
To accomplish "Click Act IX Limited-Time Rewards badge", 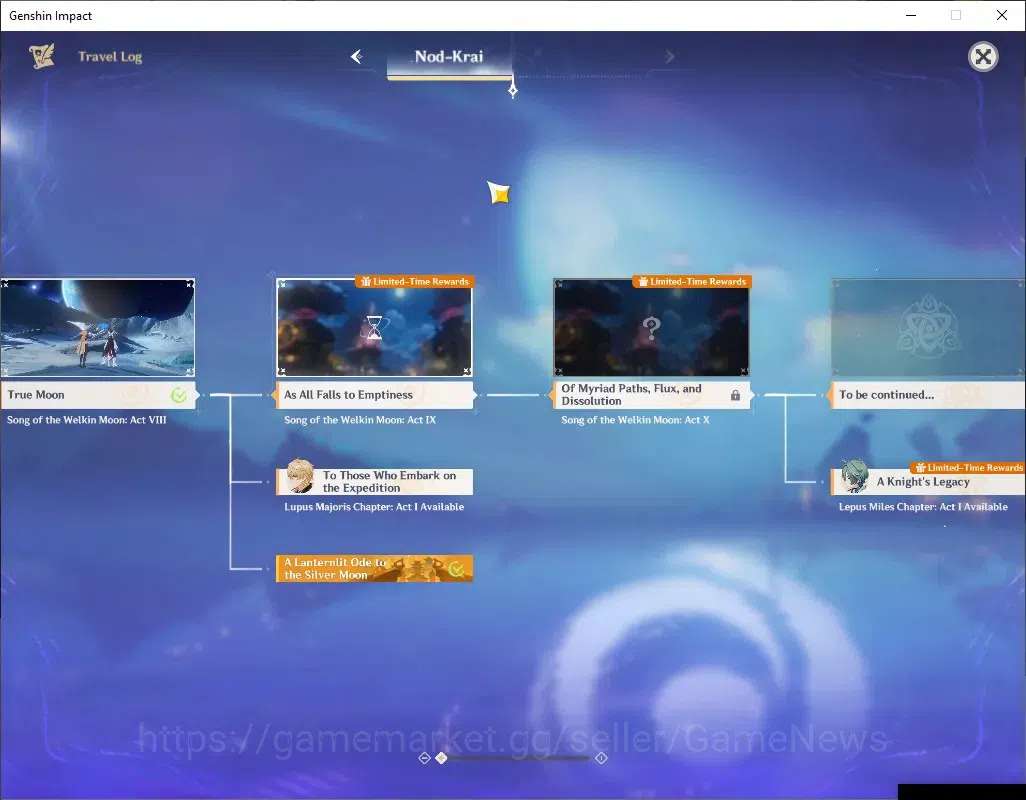I will pos(415,281).
